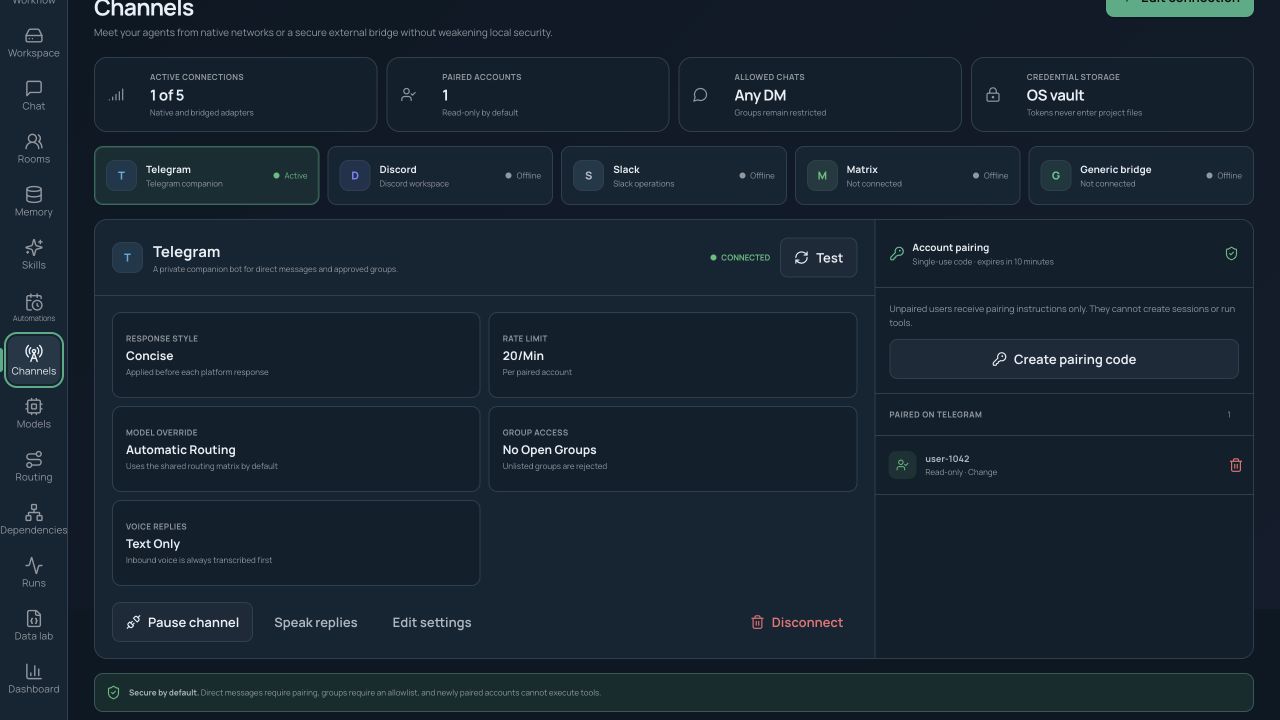Open Models in the sidebar
This screenshot has height=720, width=1280.
click(x=33, y=414)
